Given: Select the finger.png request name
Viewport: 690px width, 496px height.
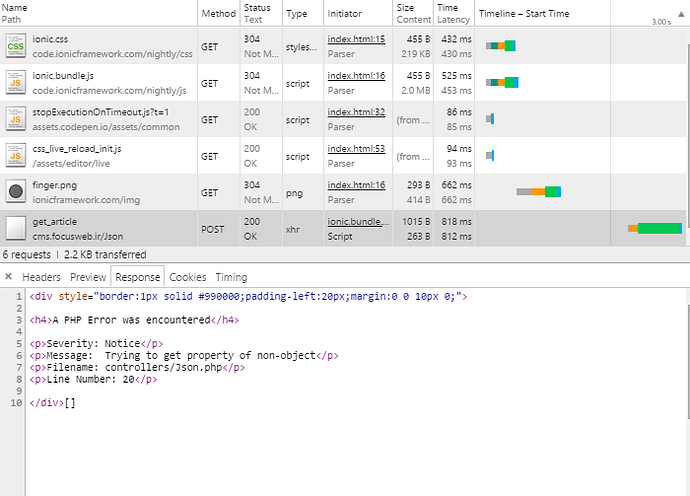Looking at the screenshot, I should point(55,185).
